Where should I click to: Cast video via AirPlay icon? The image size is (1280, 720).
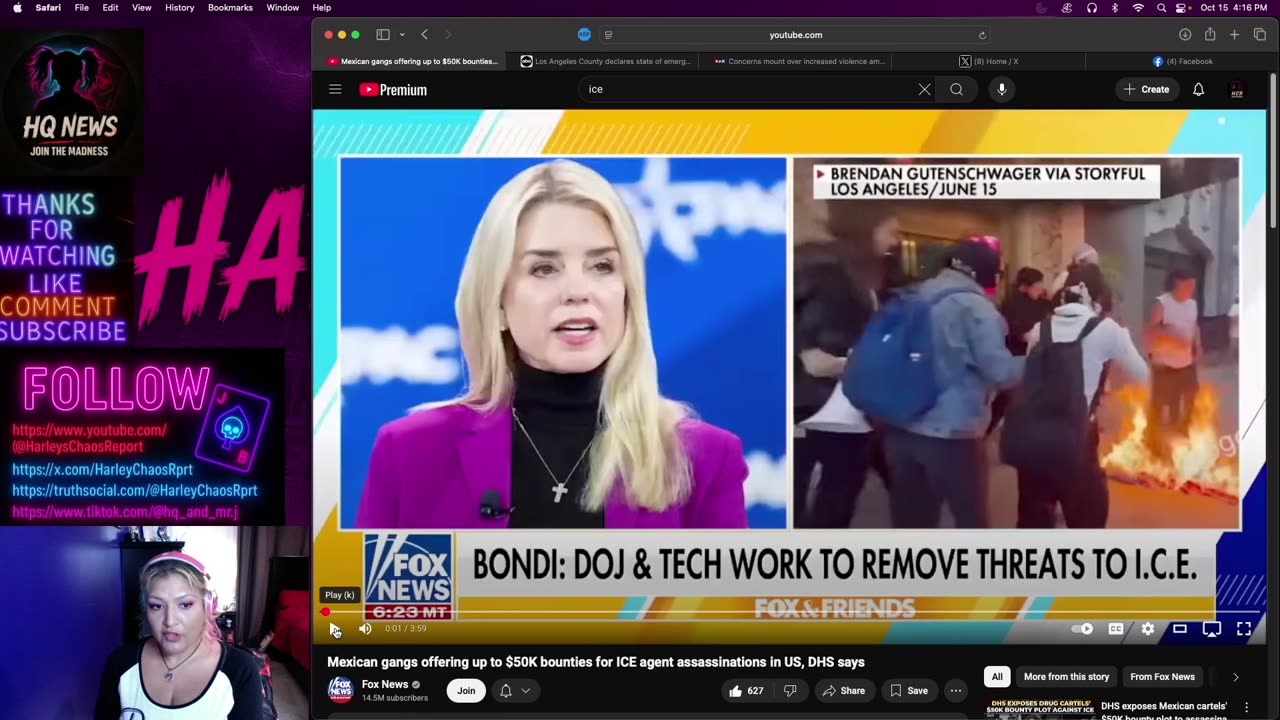coord(1212,629)
